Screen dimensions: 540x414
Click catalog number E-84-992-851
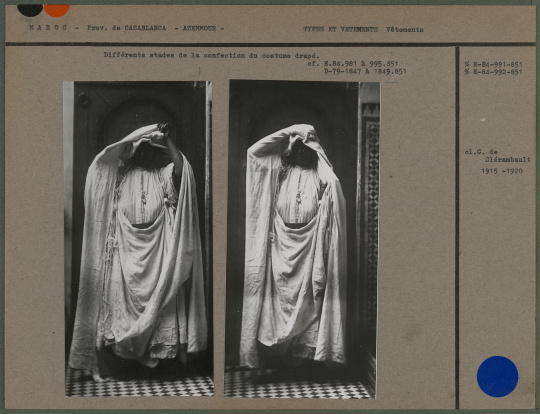[x=493, y=72]
